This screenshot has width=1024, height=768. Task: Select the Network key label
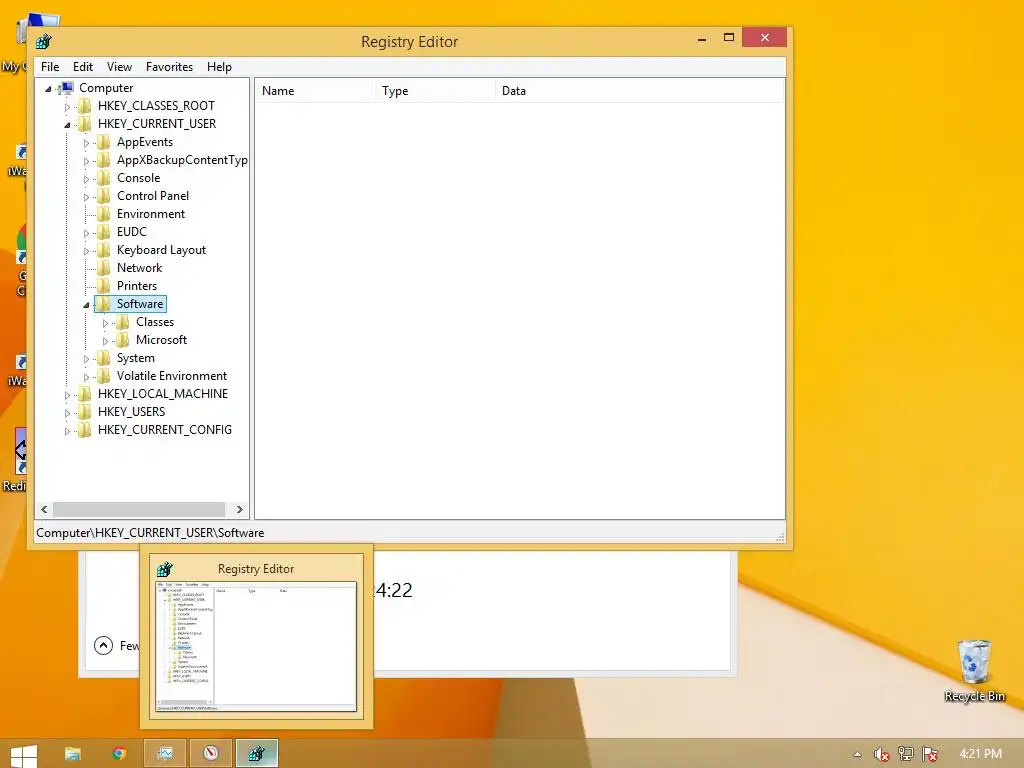pyautogui.click(x=139, y=268)
